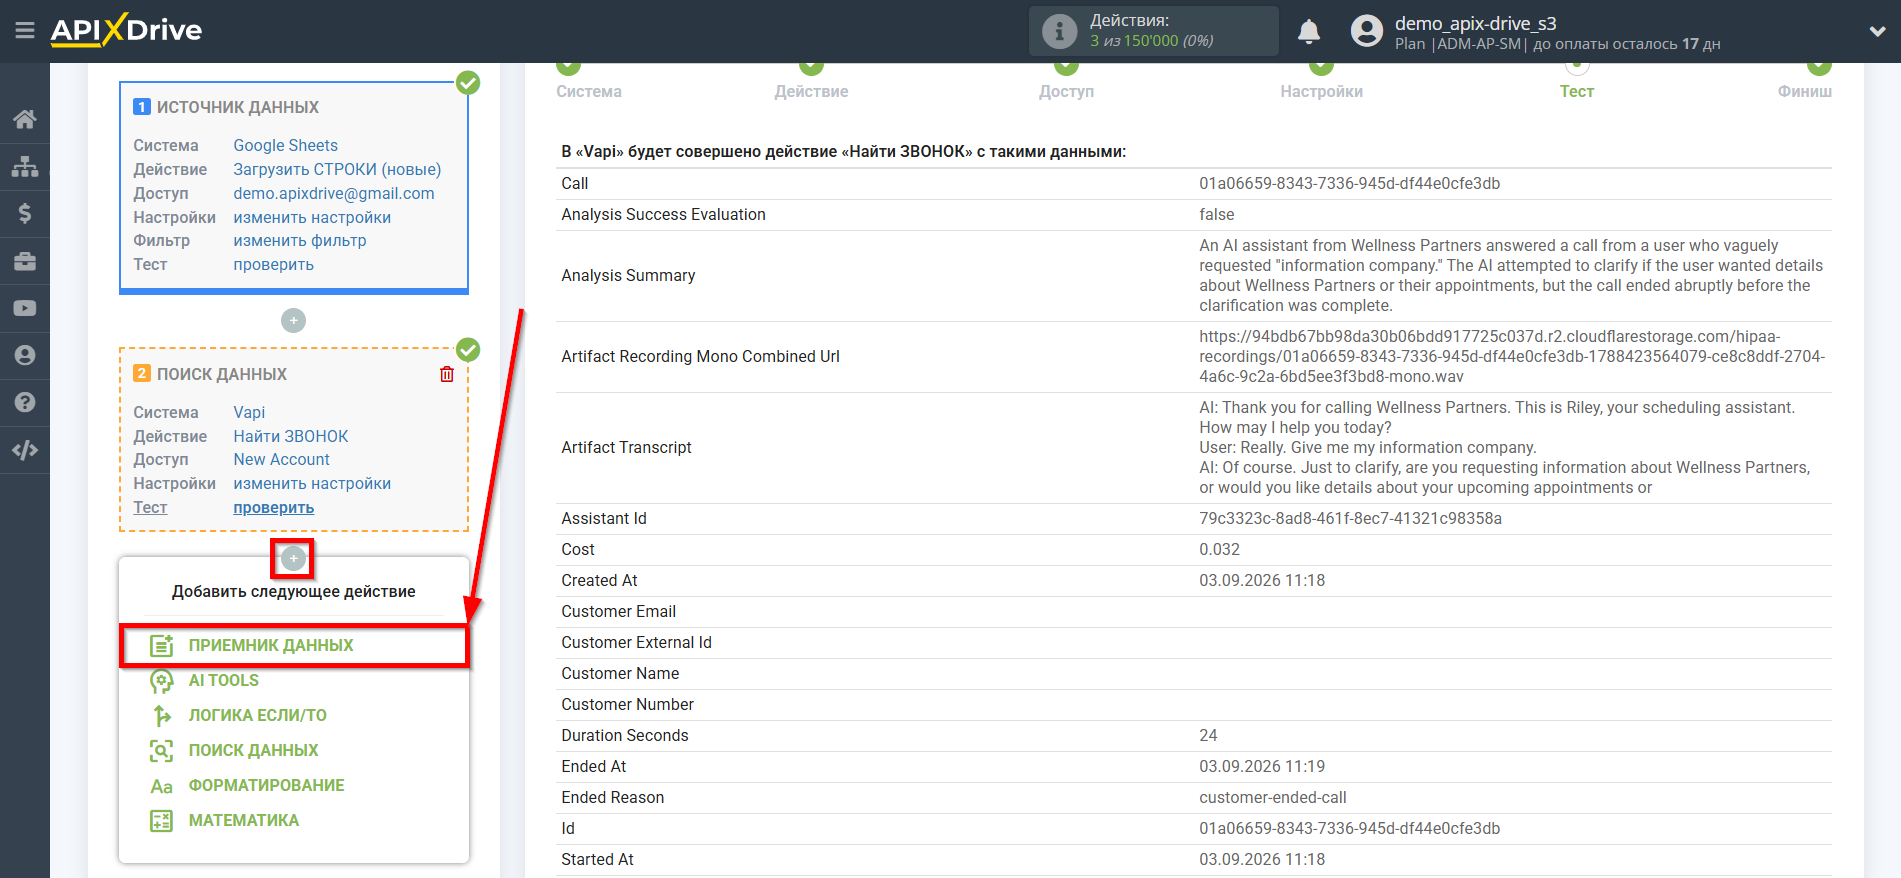Click the Математика calculator icon

pyautogui.click(x=161, y=821)
